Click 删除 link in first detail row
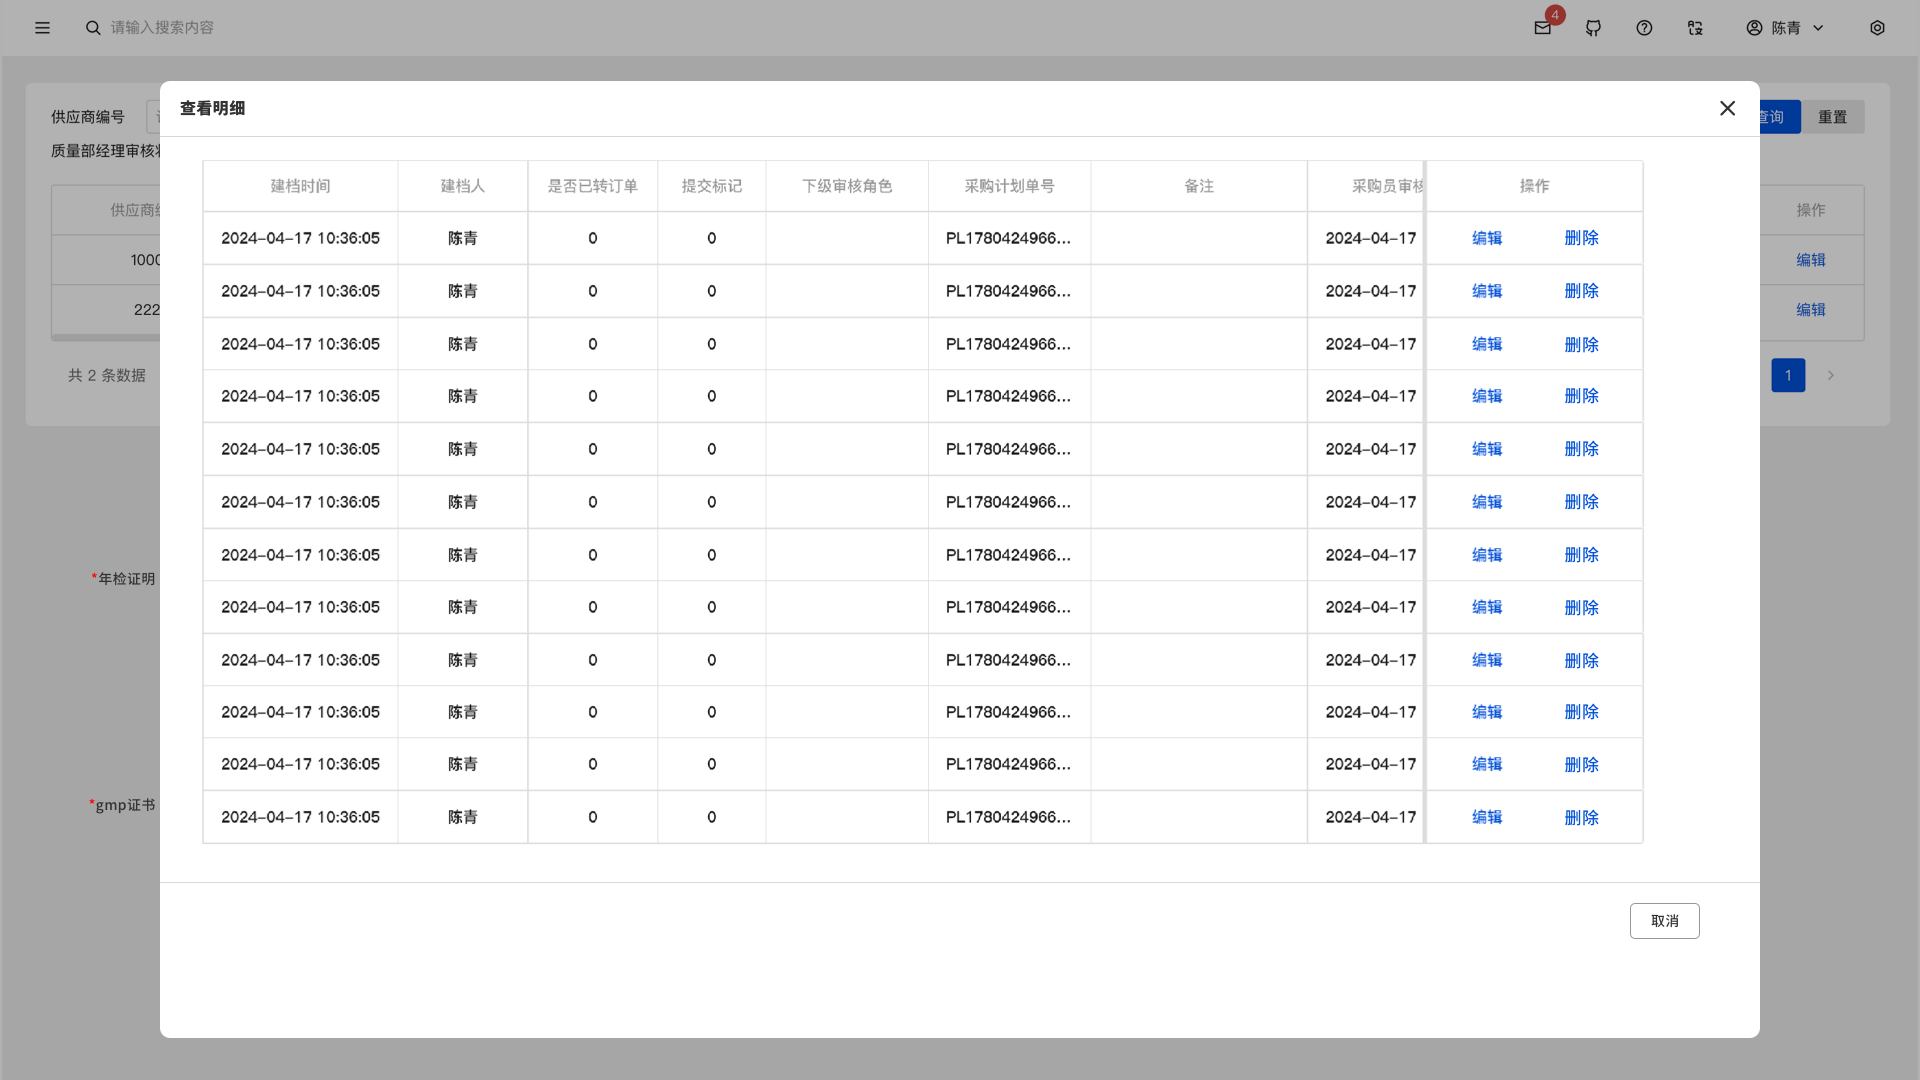1920x1080 pixels. (1581, 238)
